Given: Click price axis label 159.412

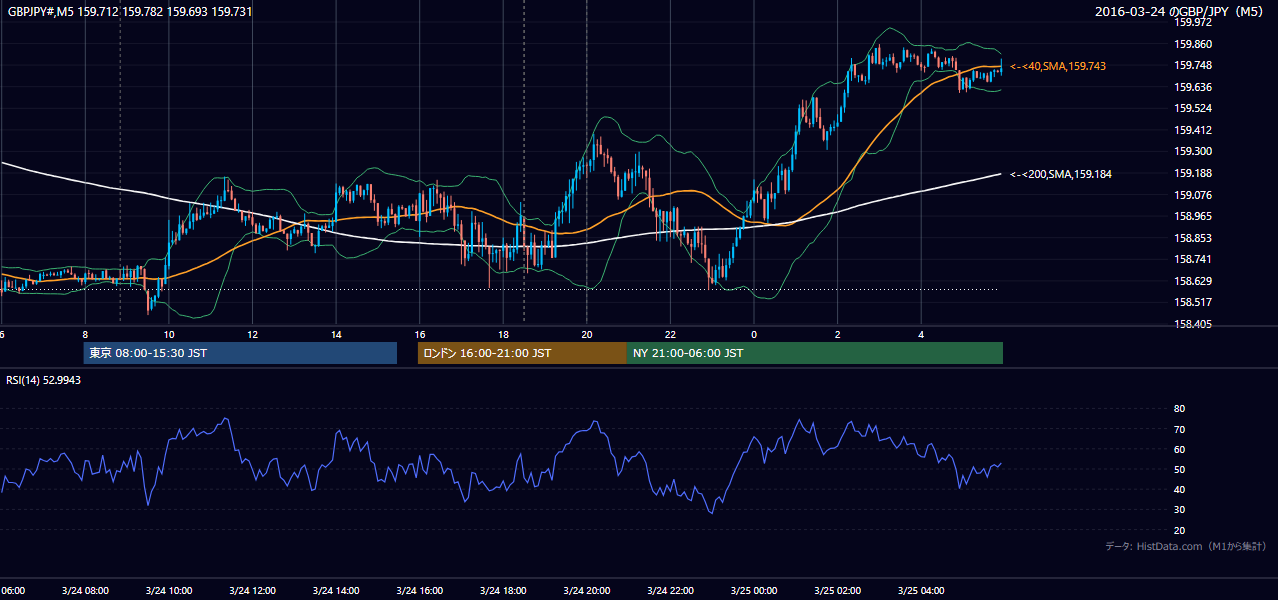Looking at the screenshot, I should [1193, 130].
